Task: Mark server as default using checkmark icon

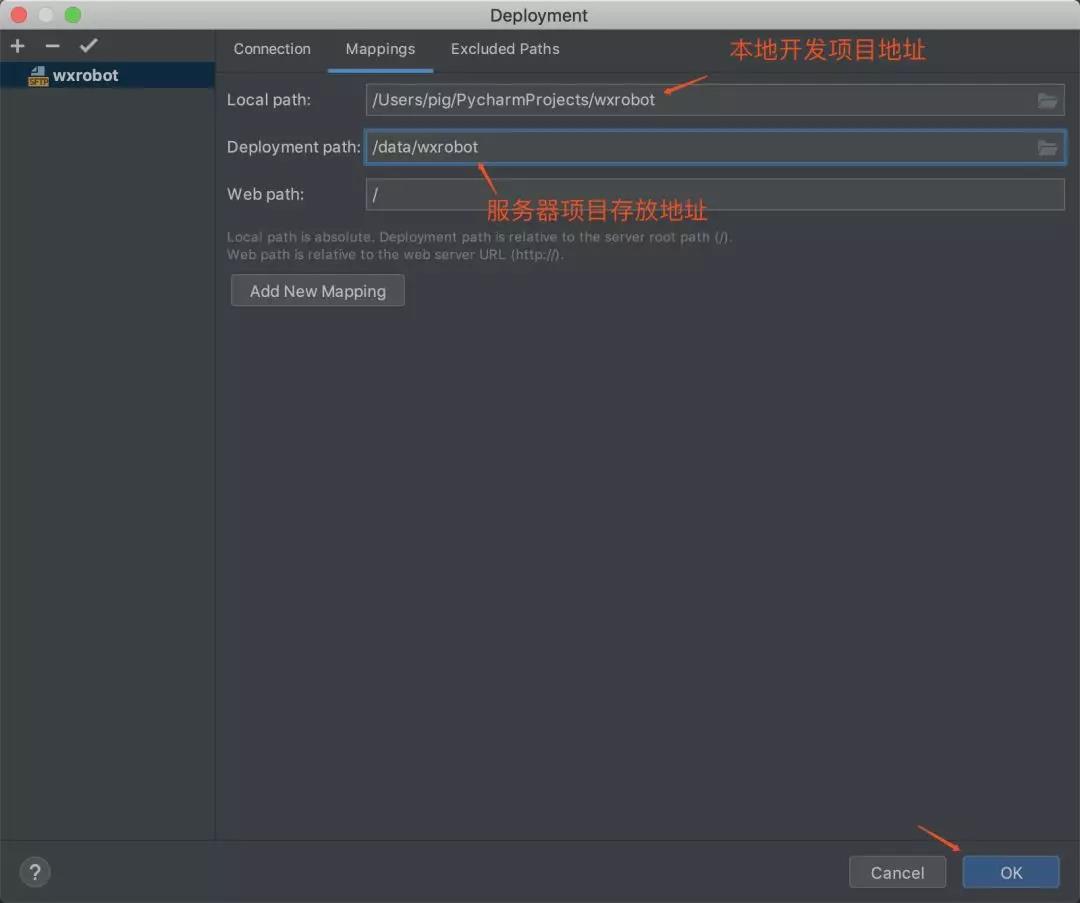Action: point(88,46)
